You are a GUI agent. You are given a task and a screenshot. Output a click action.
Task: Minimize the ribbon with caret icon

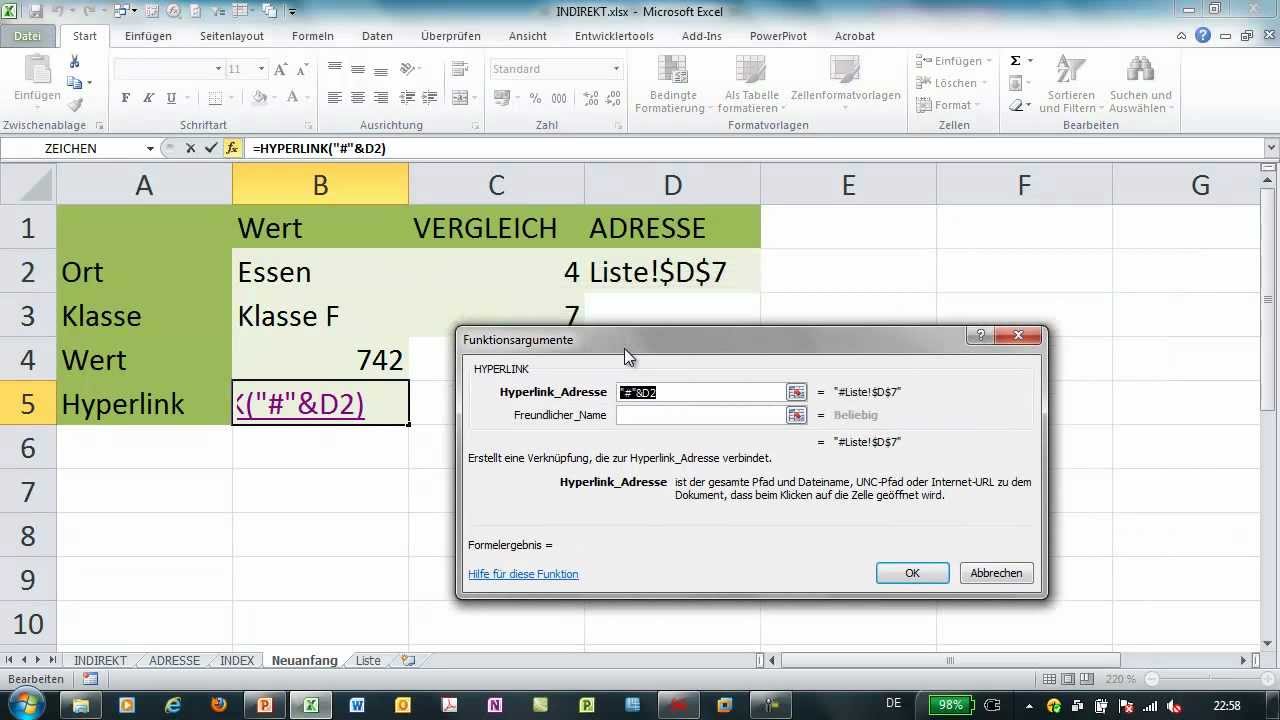(x=1183, y=36)
